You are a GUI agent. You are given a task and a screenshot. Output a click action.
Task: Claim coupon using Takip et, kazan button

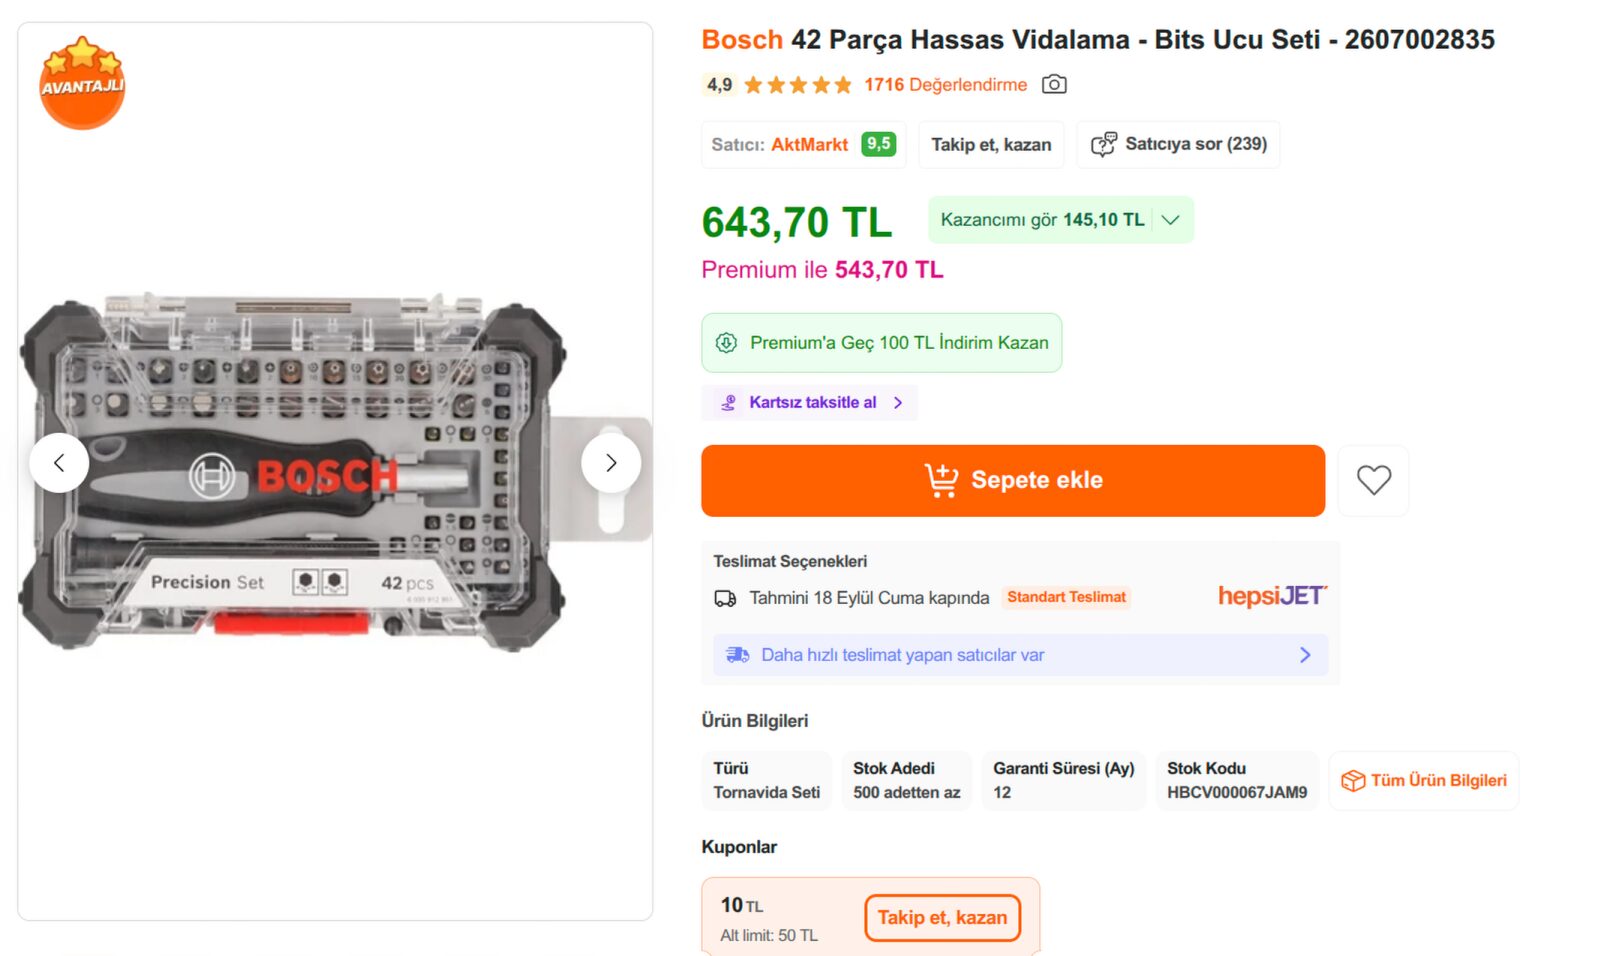point(942,918)
